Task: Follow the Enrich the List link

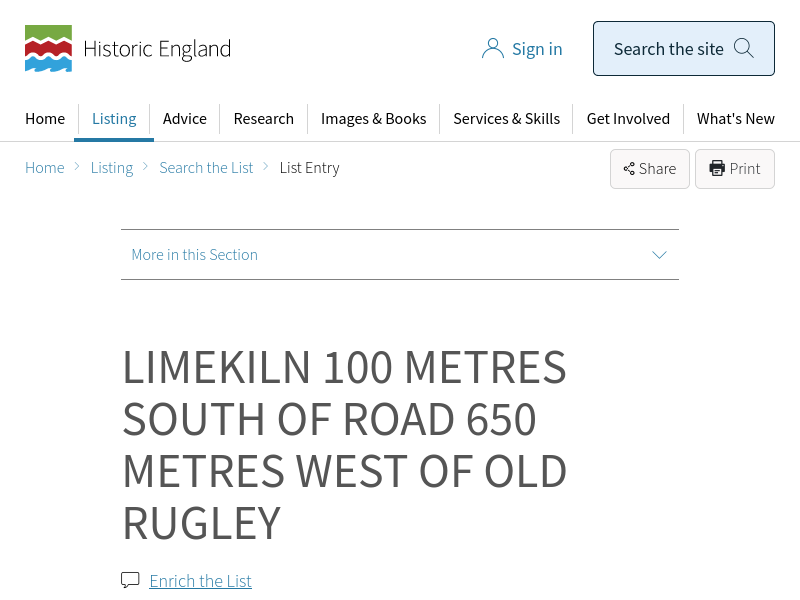Action: pyautogui.click(x=200, y=581)
